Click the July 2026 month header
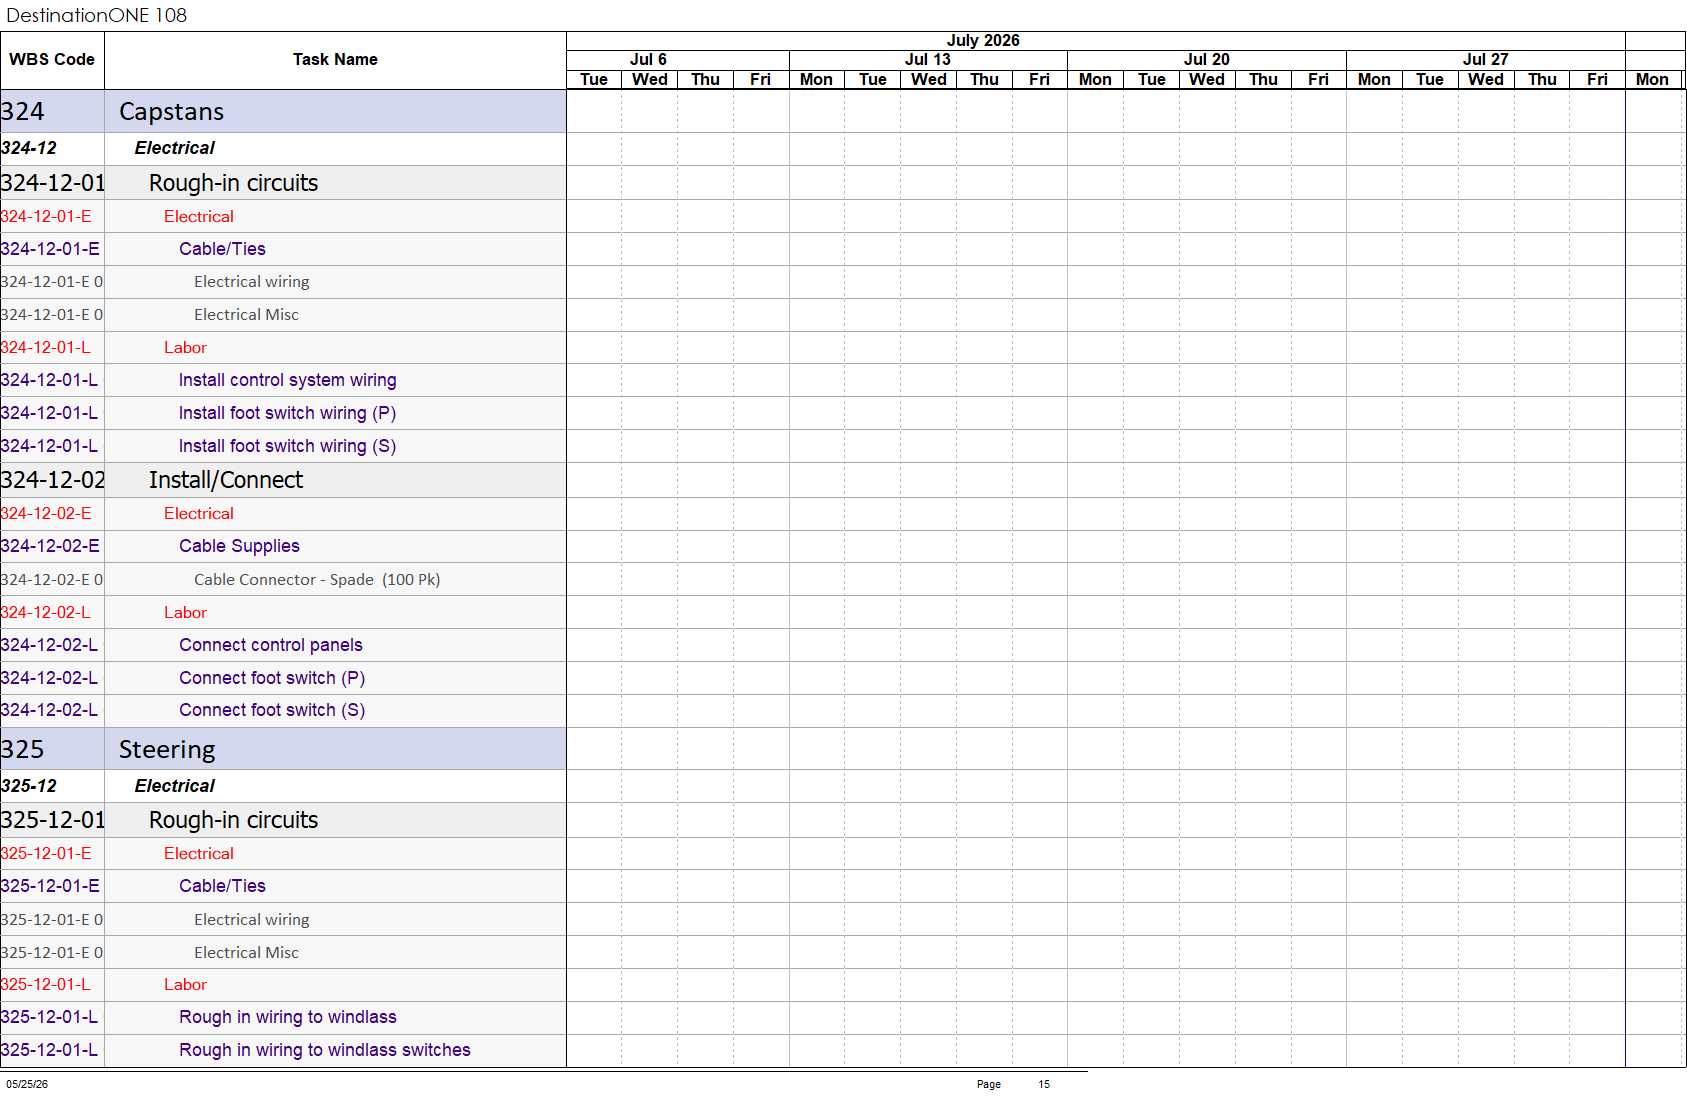1687x1097 pixels. [983, 40]
